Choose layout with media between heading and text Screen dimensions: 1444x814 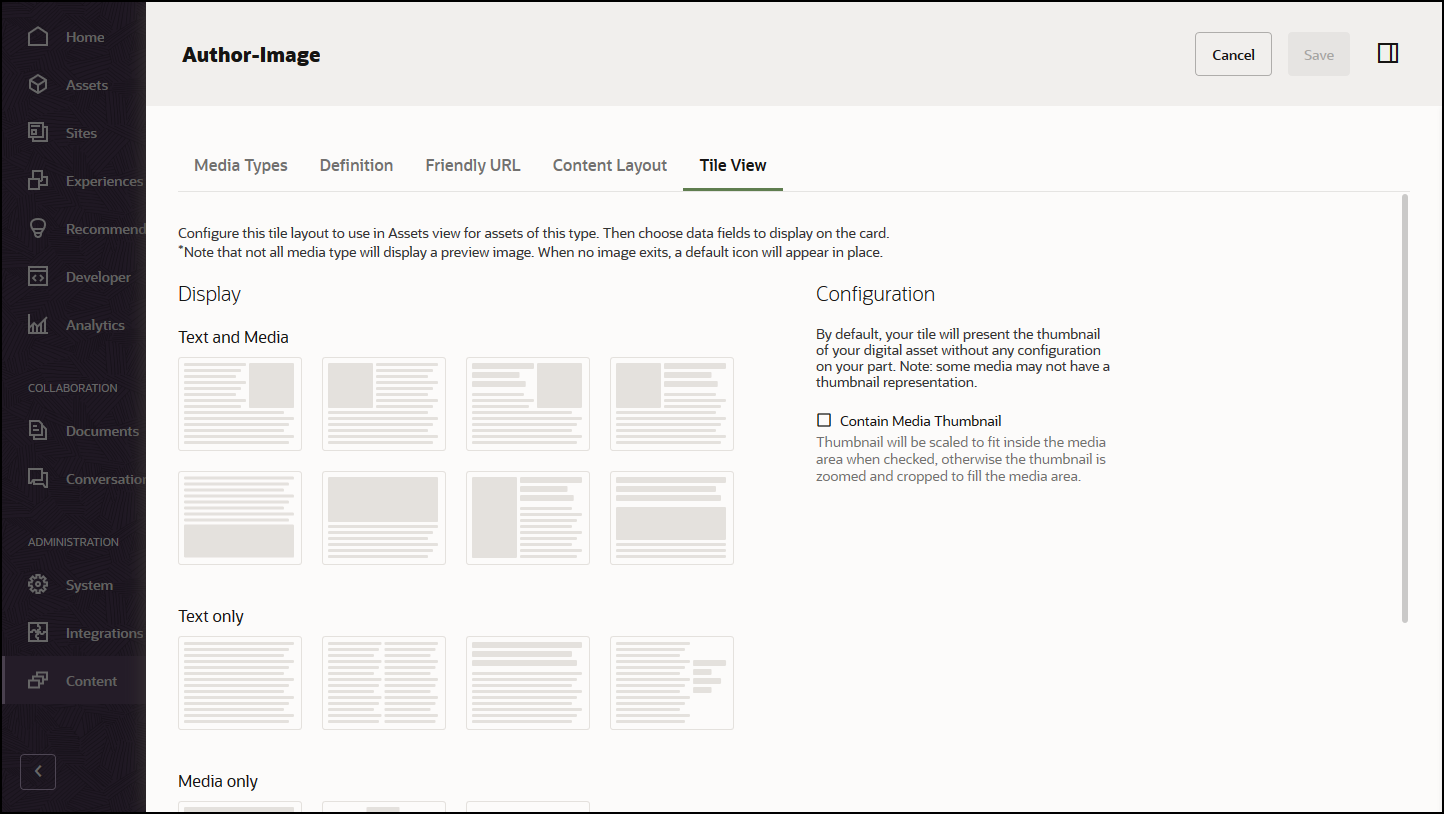pos(672,518)
